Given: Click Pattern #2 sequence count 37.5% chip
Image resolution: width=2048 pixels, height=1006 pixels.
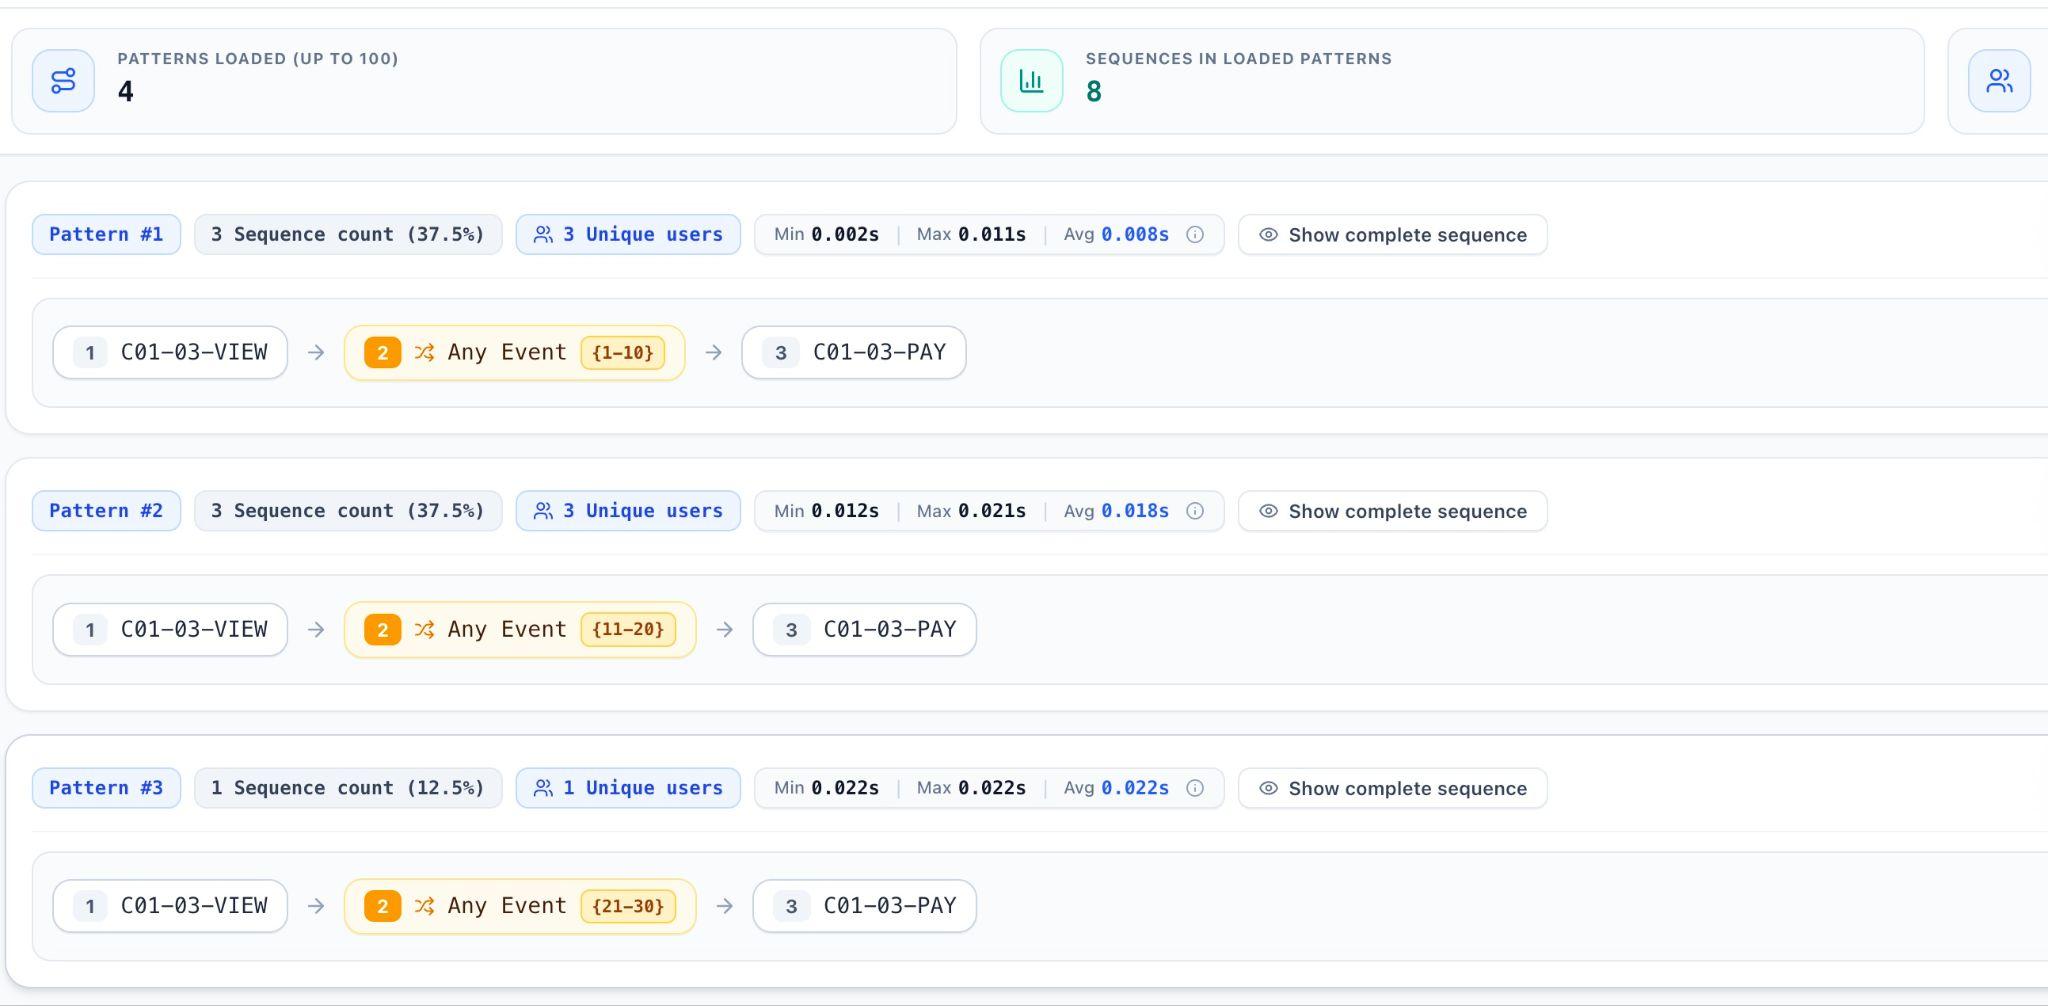Looking at the screenshot, I should click(348, 511).
